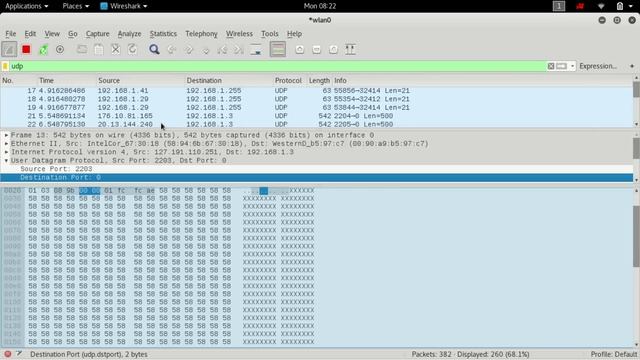Screen dimensions: 640x360
Task: Open the Help menu
Action: (x=294, y=34)
